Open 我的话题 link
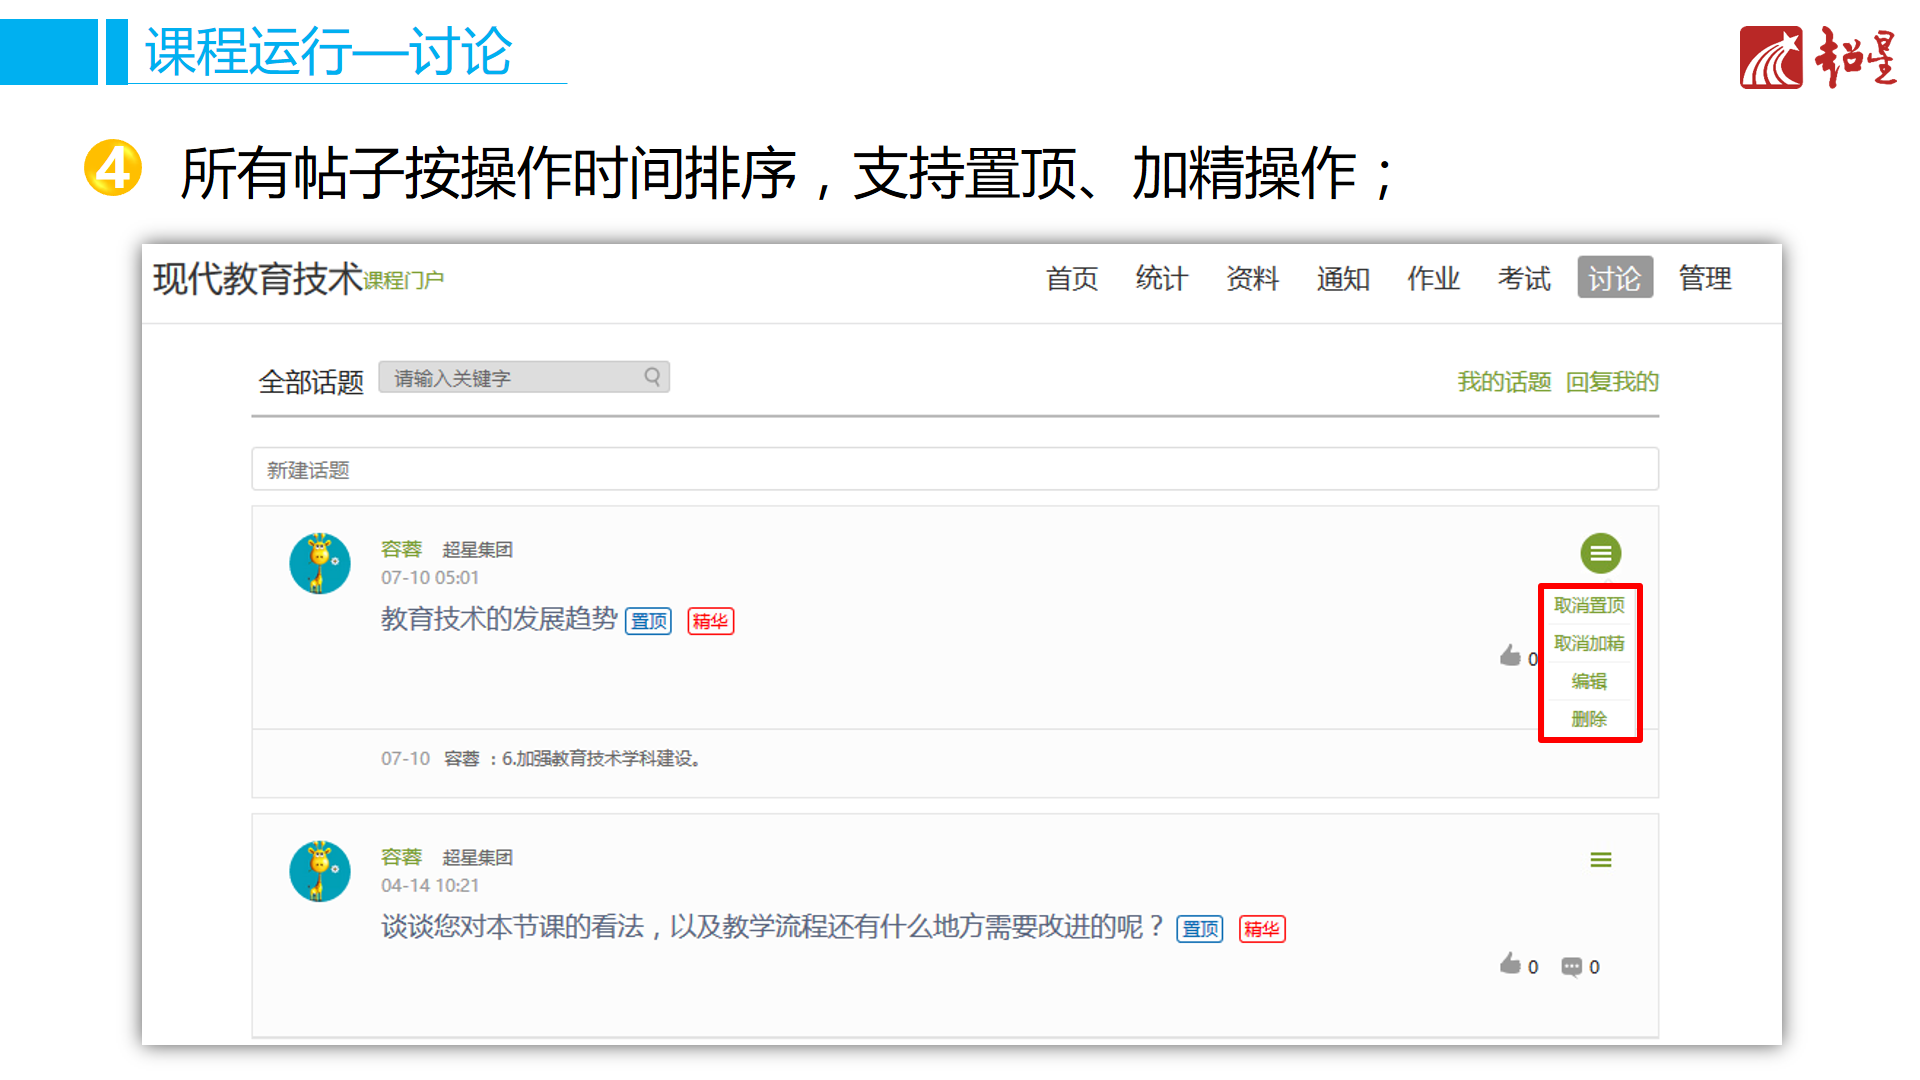The height and width of the screenshot is (1080, 1920). click(1503, 382)
